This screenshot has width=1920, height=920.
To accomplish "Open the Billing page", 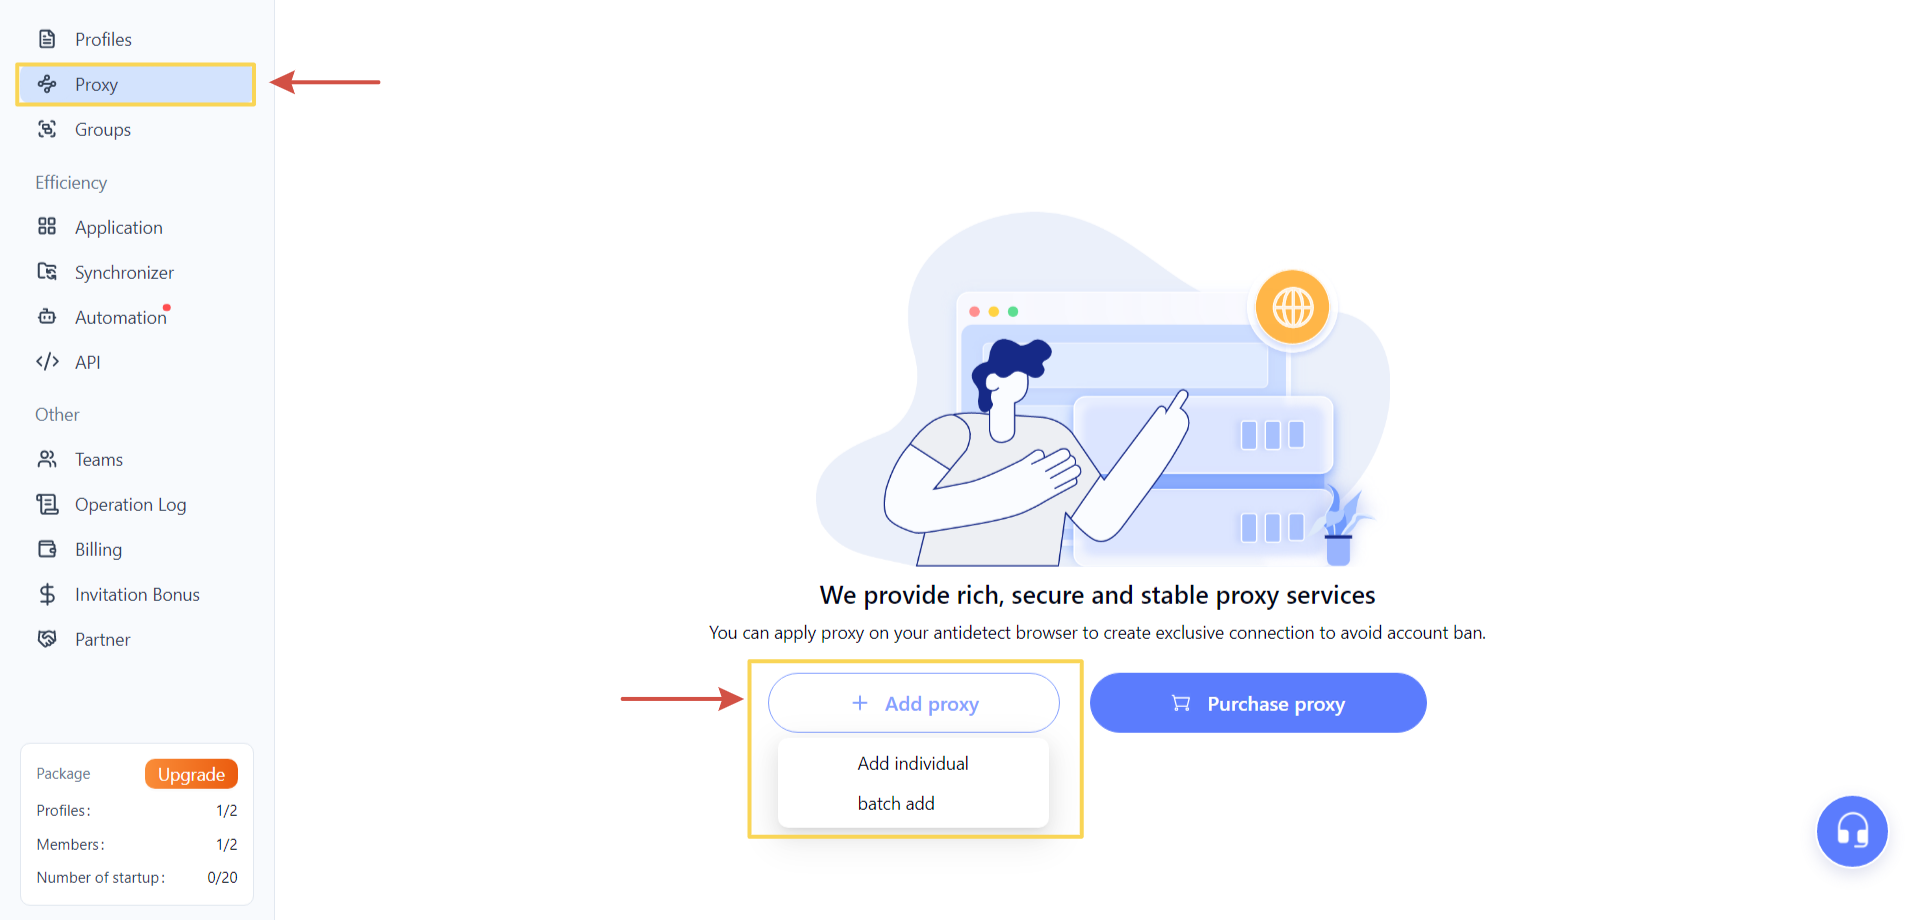I will pyautogui.click(x=98, y=550).
